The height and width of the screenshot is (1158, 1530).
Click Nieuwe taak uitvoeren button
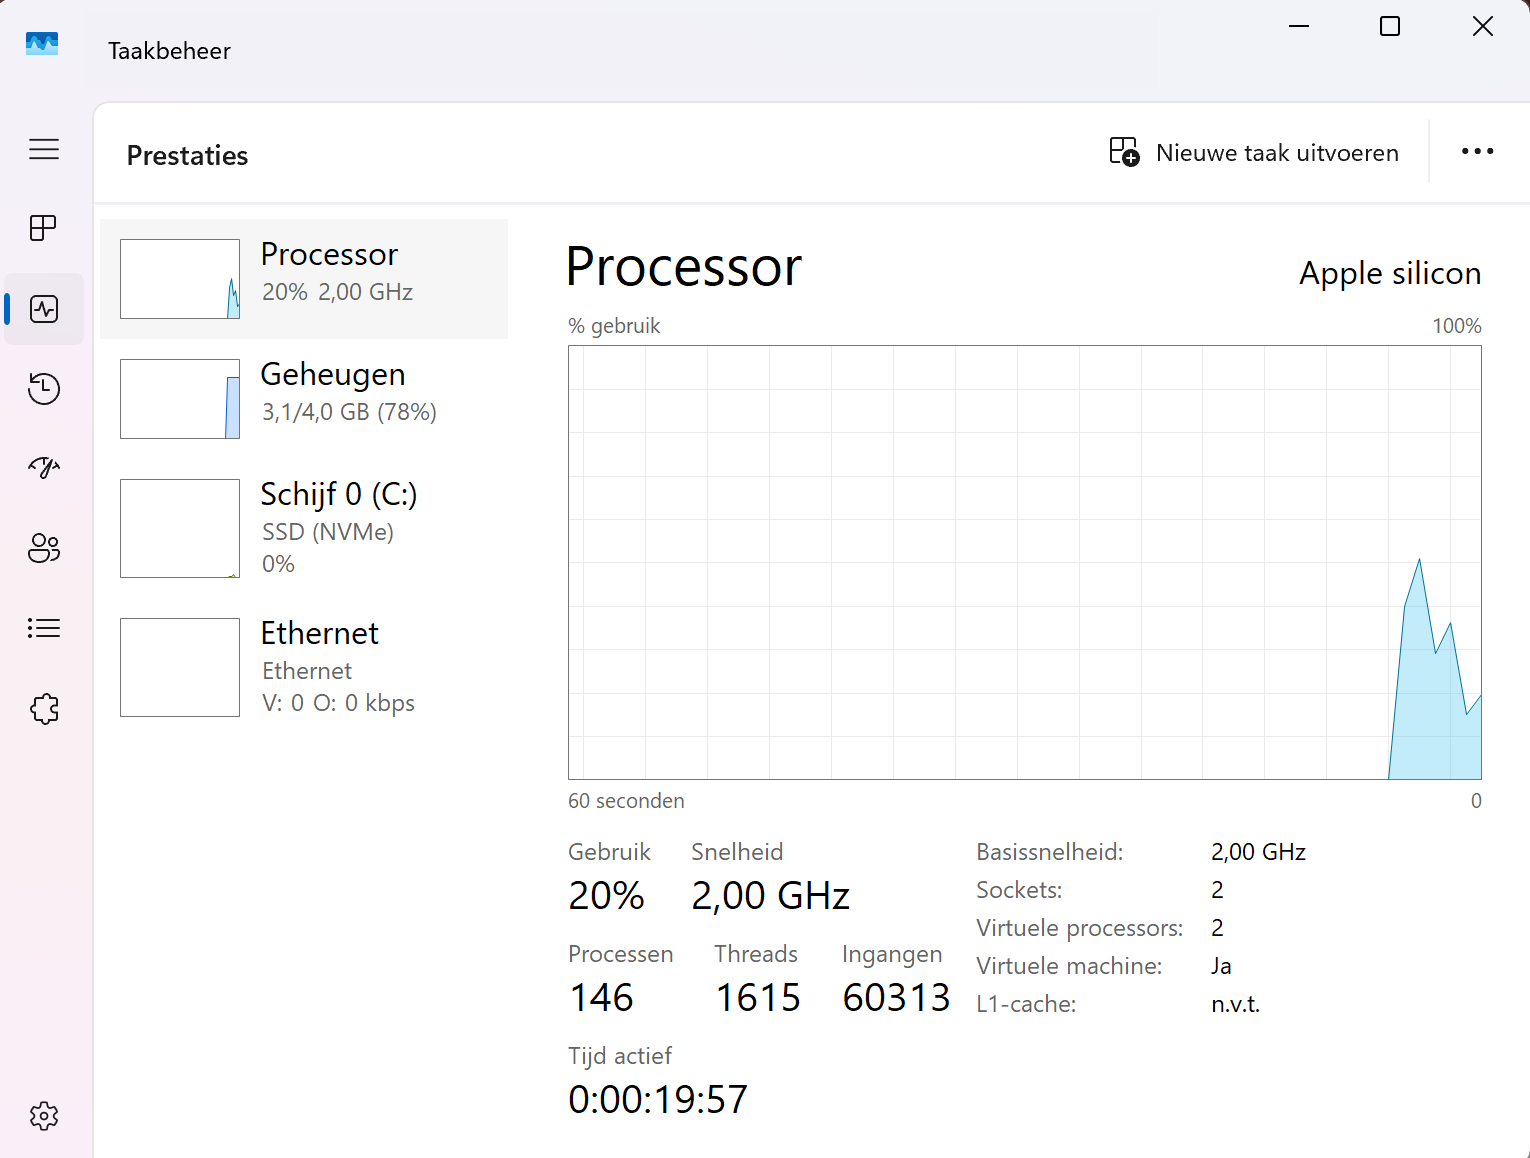[x=1254, y=153]
